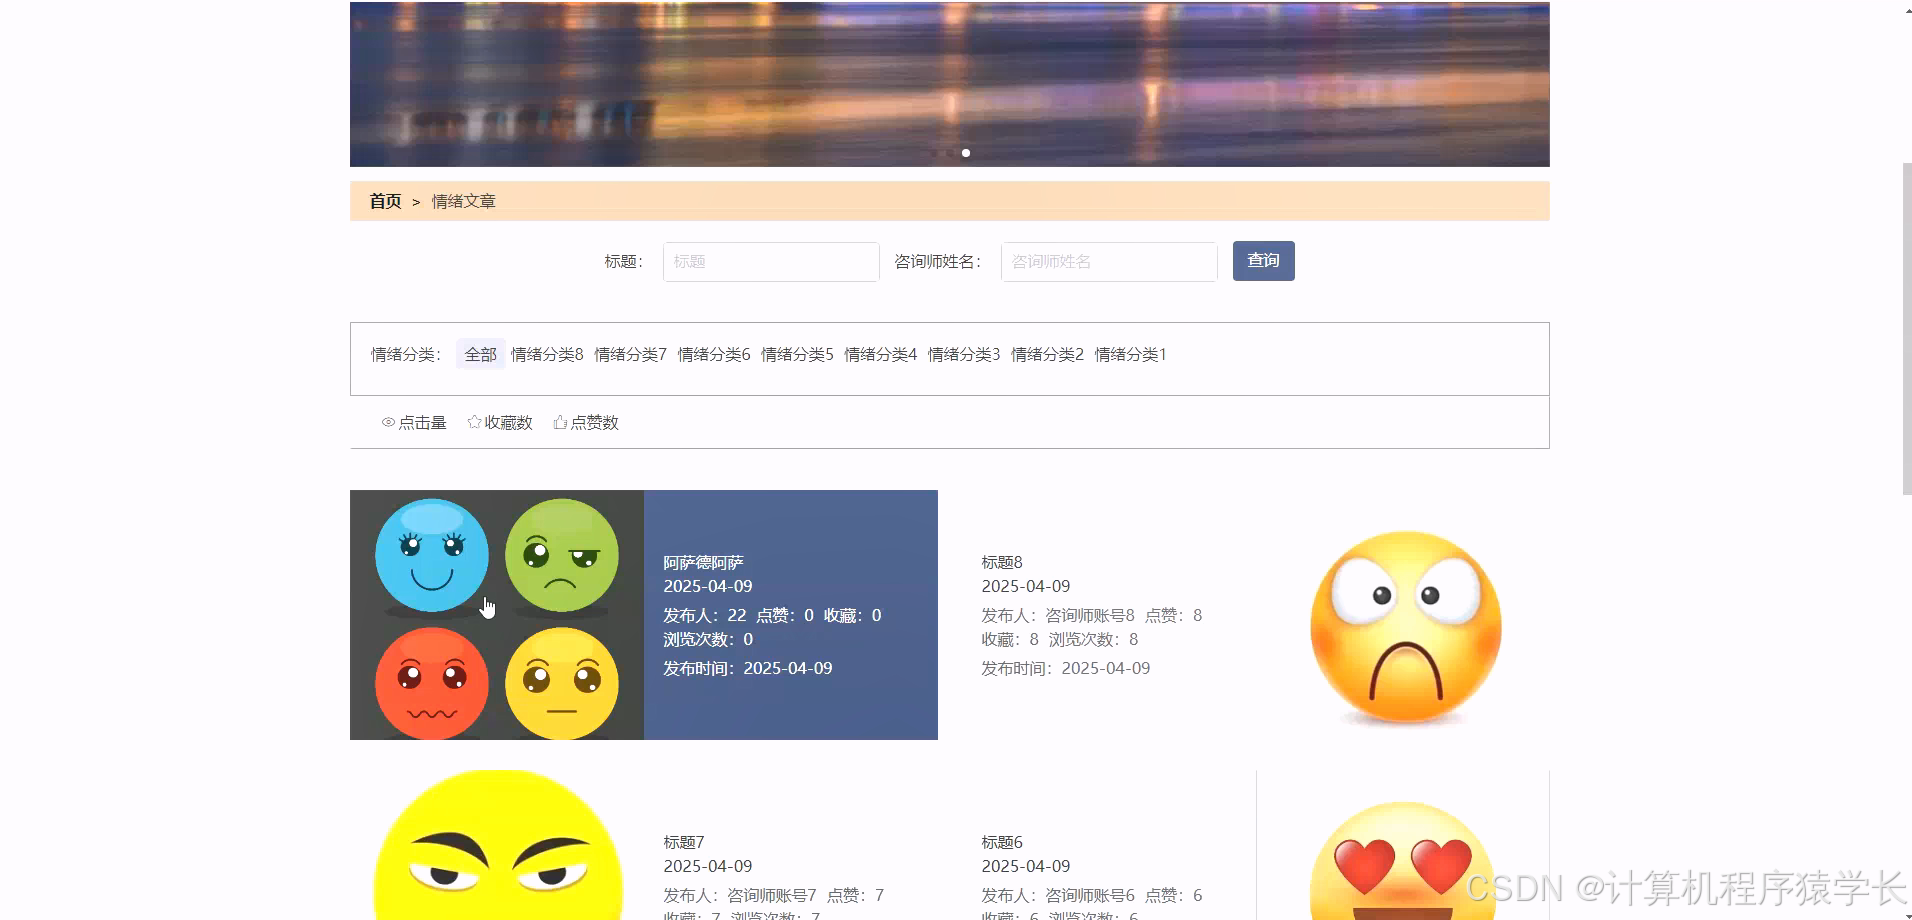Click 发布人：咨询师账号7 text
The image size is (1912, 920).
point(739,895)
